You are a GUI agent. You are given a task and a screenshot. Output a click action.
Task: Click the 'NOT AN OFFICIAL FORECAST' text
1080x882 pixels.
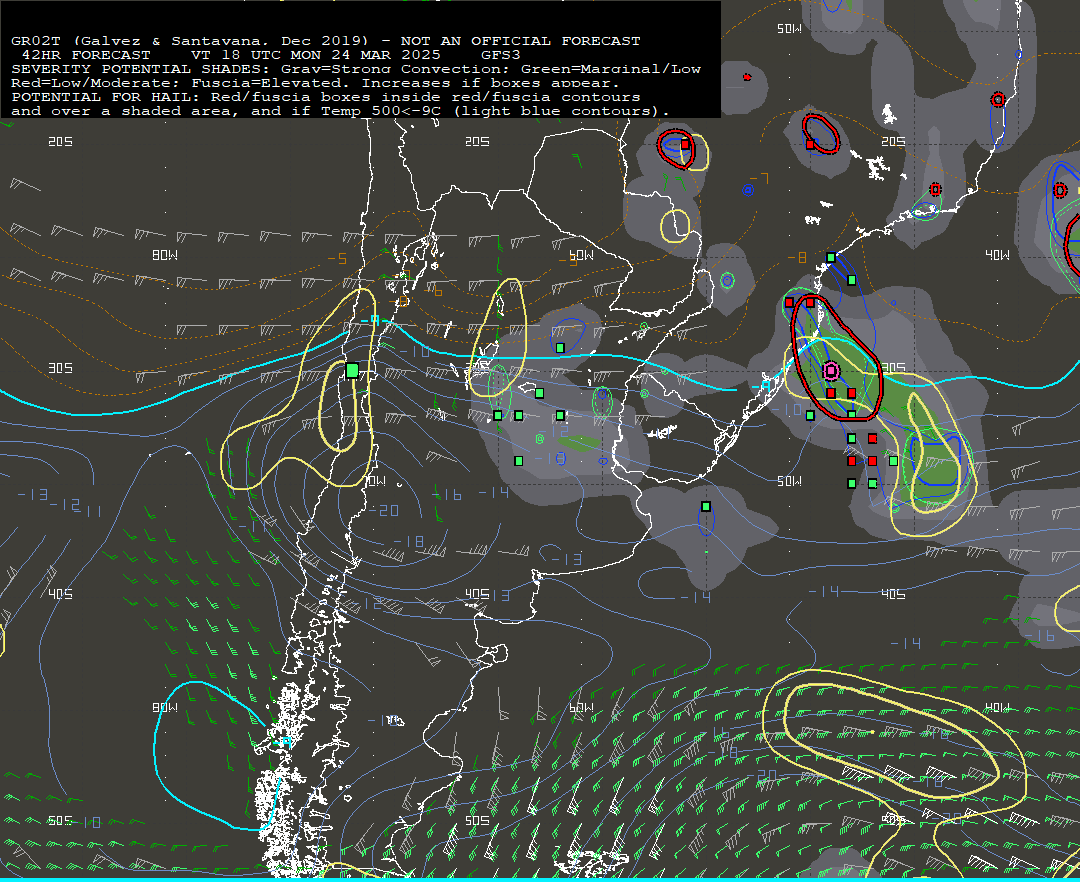pos(520,41)
